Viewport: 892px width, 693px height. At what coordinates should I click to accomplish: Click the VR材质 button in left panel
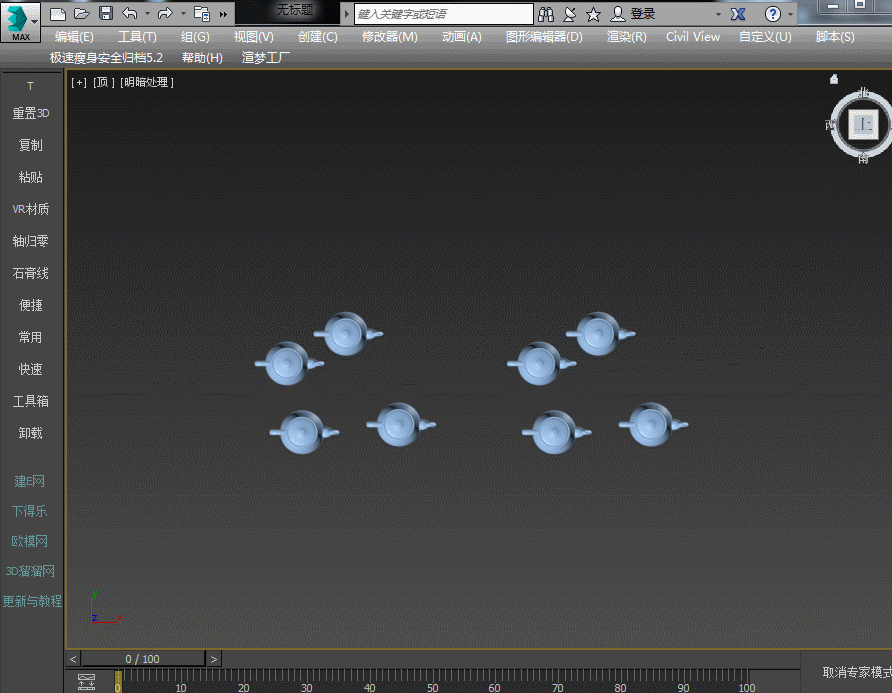click(30, 209)
